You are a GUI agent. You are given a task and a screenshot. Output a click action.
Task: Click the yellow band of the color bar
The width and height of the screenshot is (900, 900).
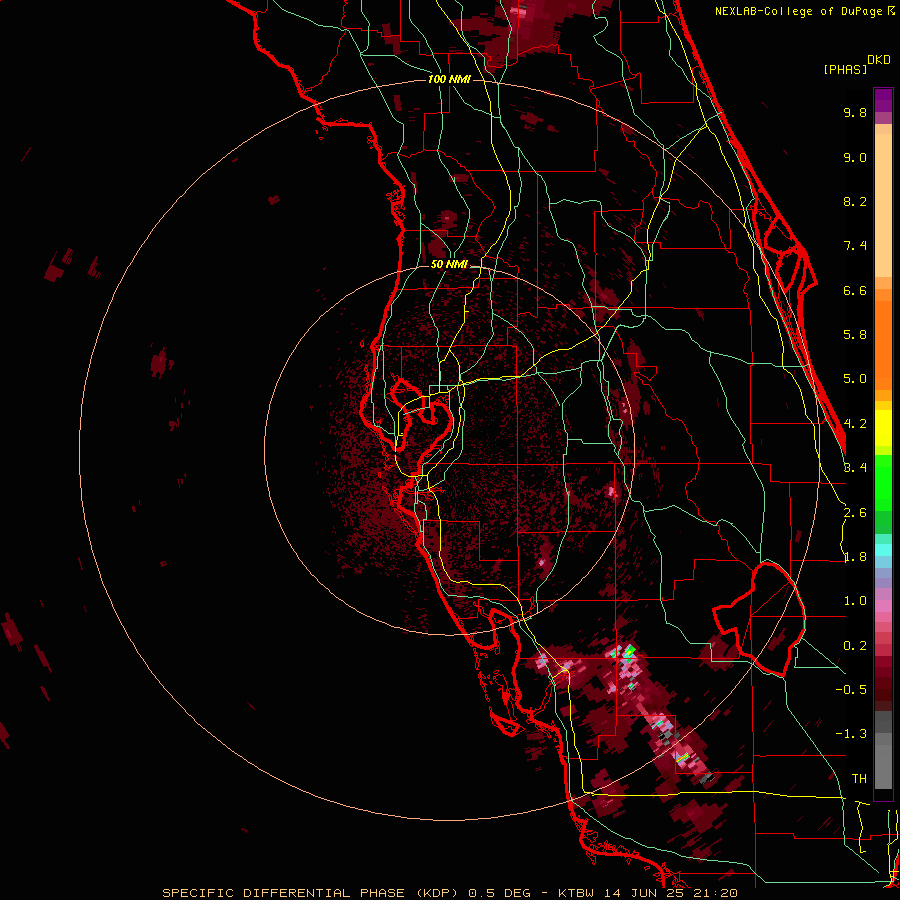coord(883,428)
